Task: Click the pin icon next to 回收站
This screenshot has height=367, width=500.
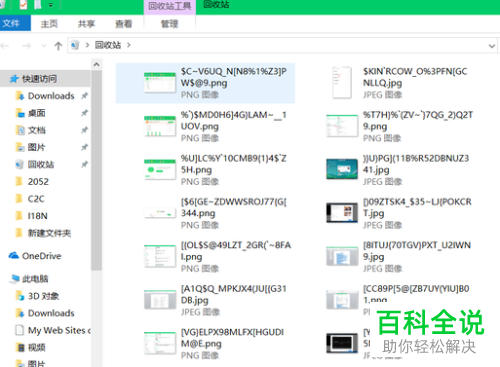Action: tap(85, 165)
